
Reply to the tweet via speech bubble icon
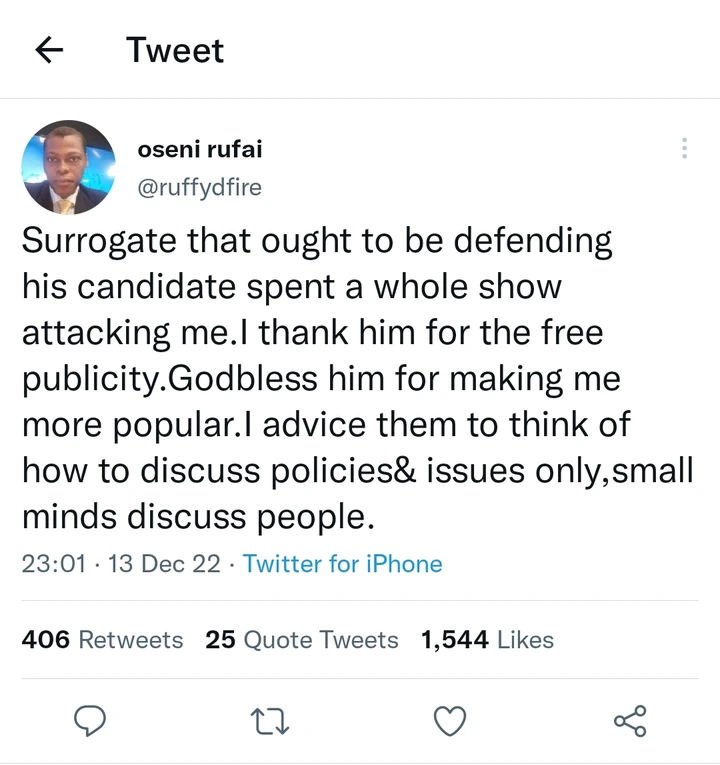[91, 720]
